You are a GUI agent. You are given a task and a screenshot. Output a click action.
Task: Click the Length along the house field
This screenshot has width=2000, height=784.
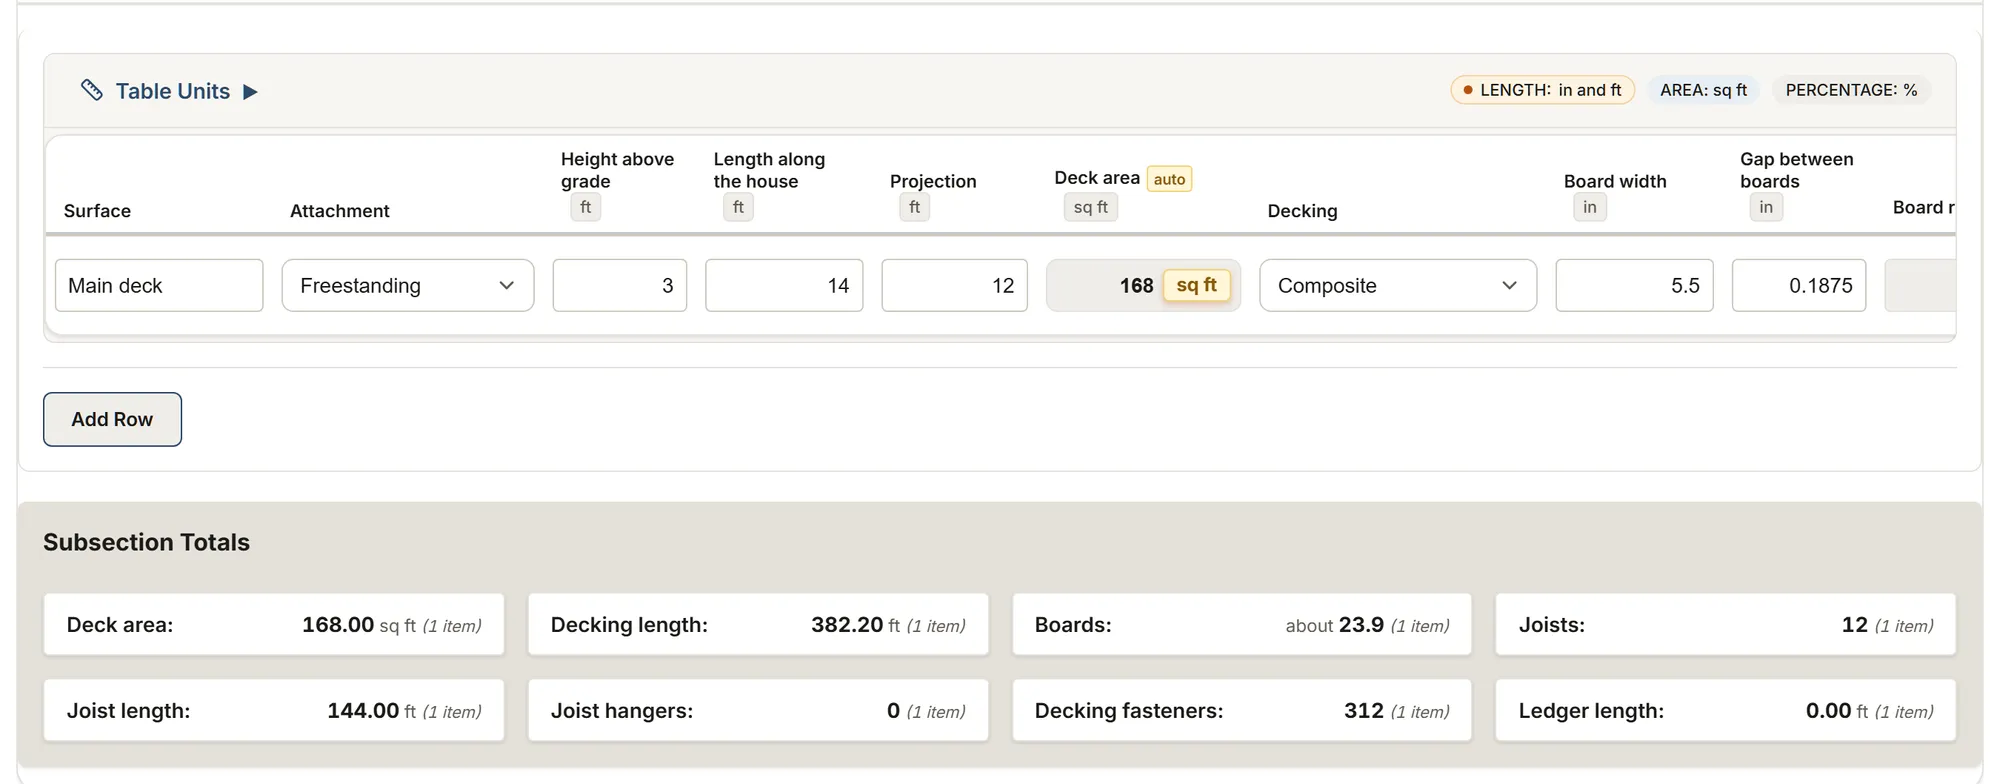tap(784, 286)
